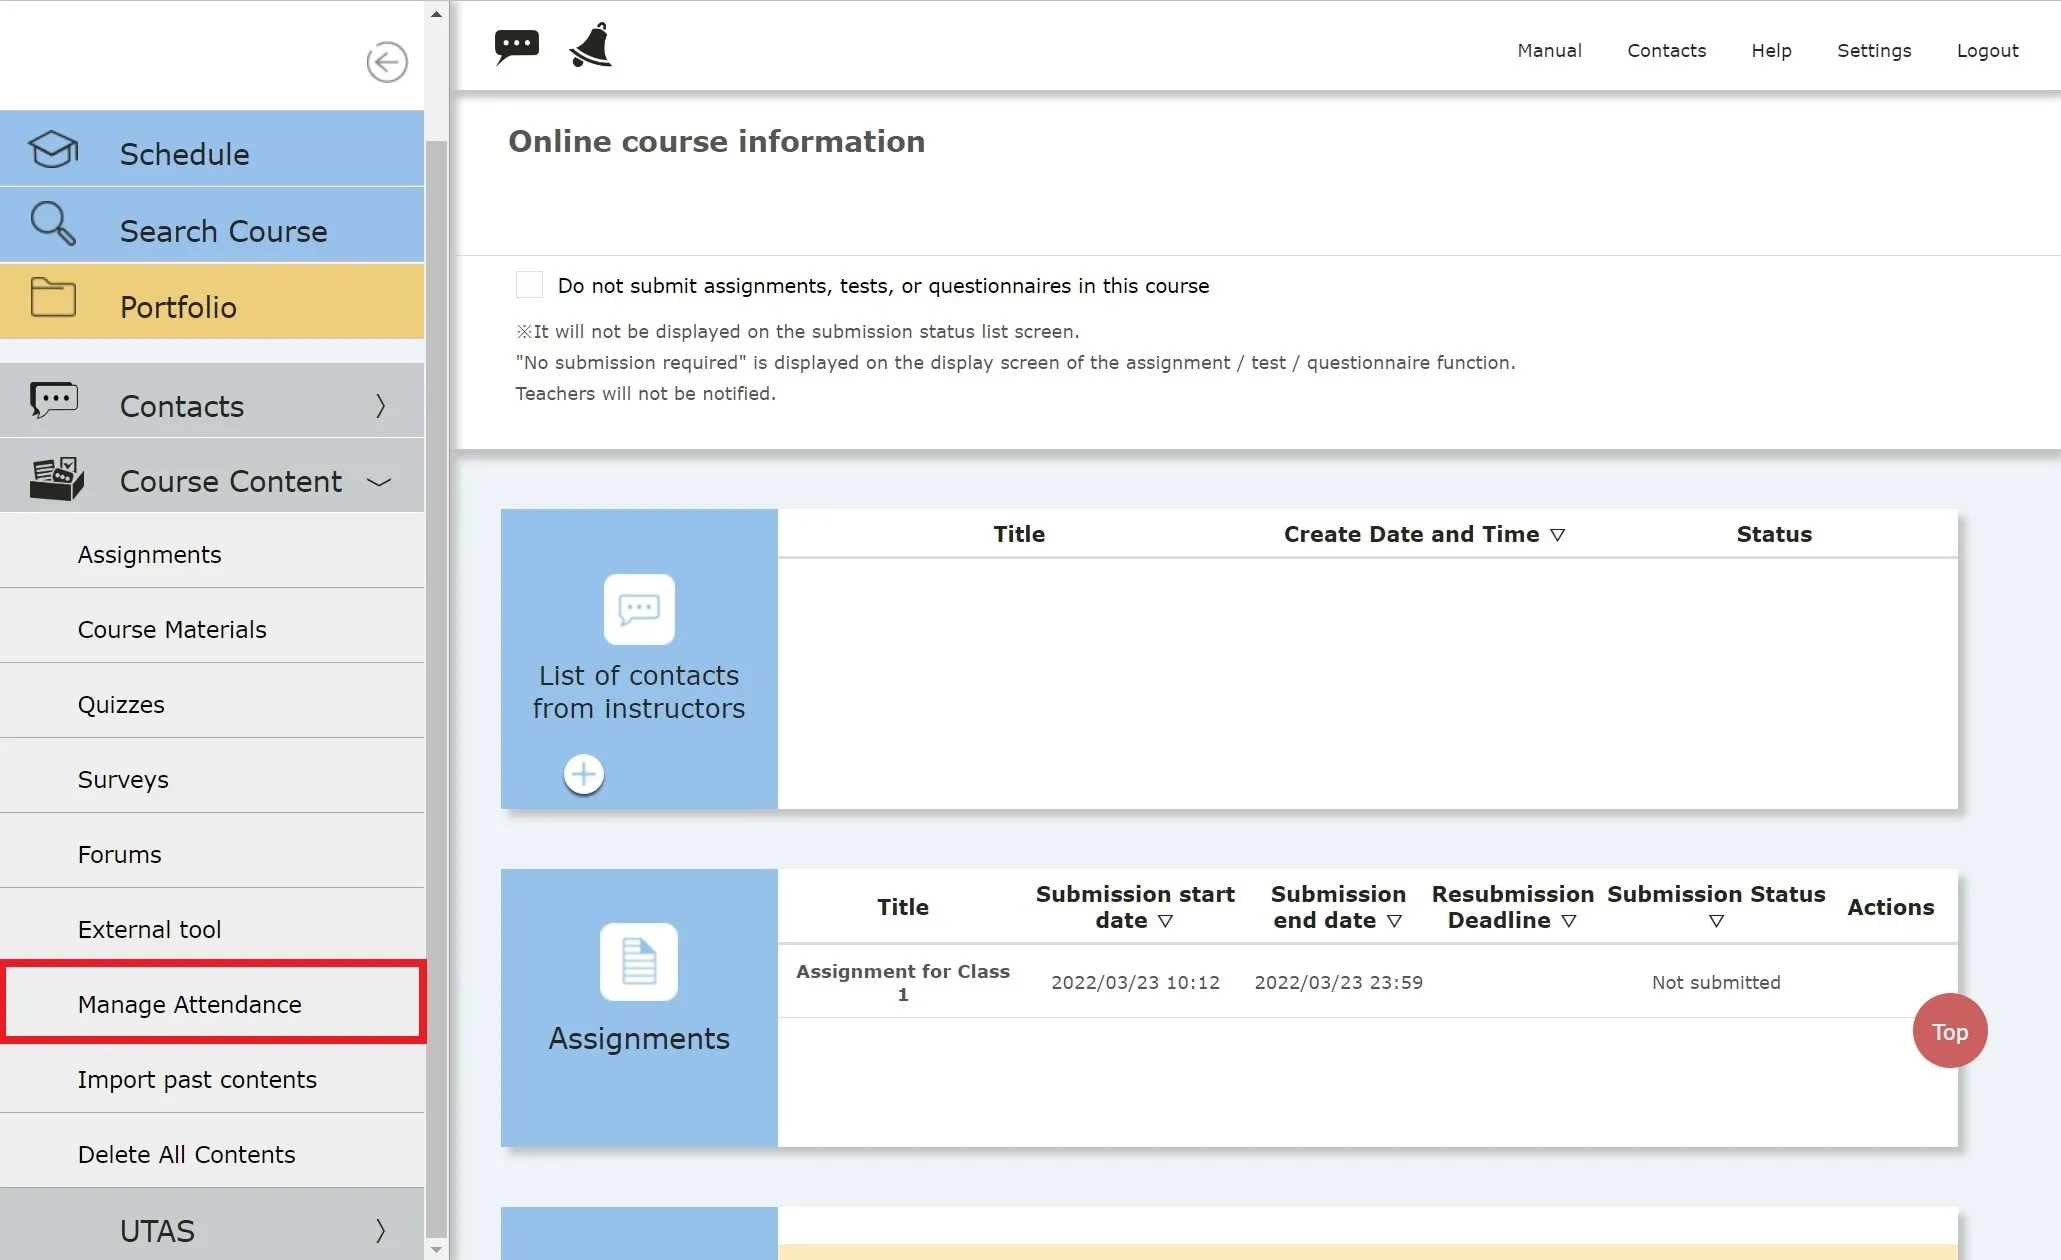Open notifications bell icon
The width and height of the screenshot is (2061, 1260).
coord(590,46)
